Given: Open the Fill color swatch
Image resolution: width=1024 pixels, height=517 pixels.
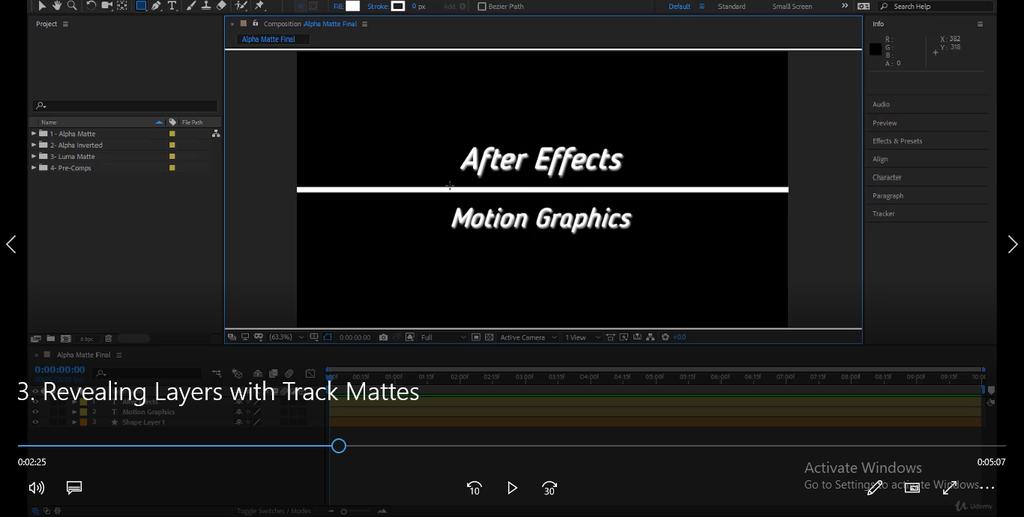Looking at the screenshot, I should point(353,6).
